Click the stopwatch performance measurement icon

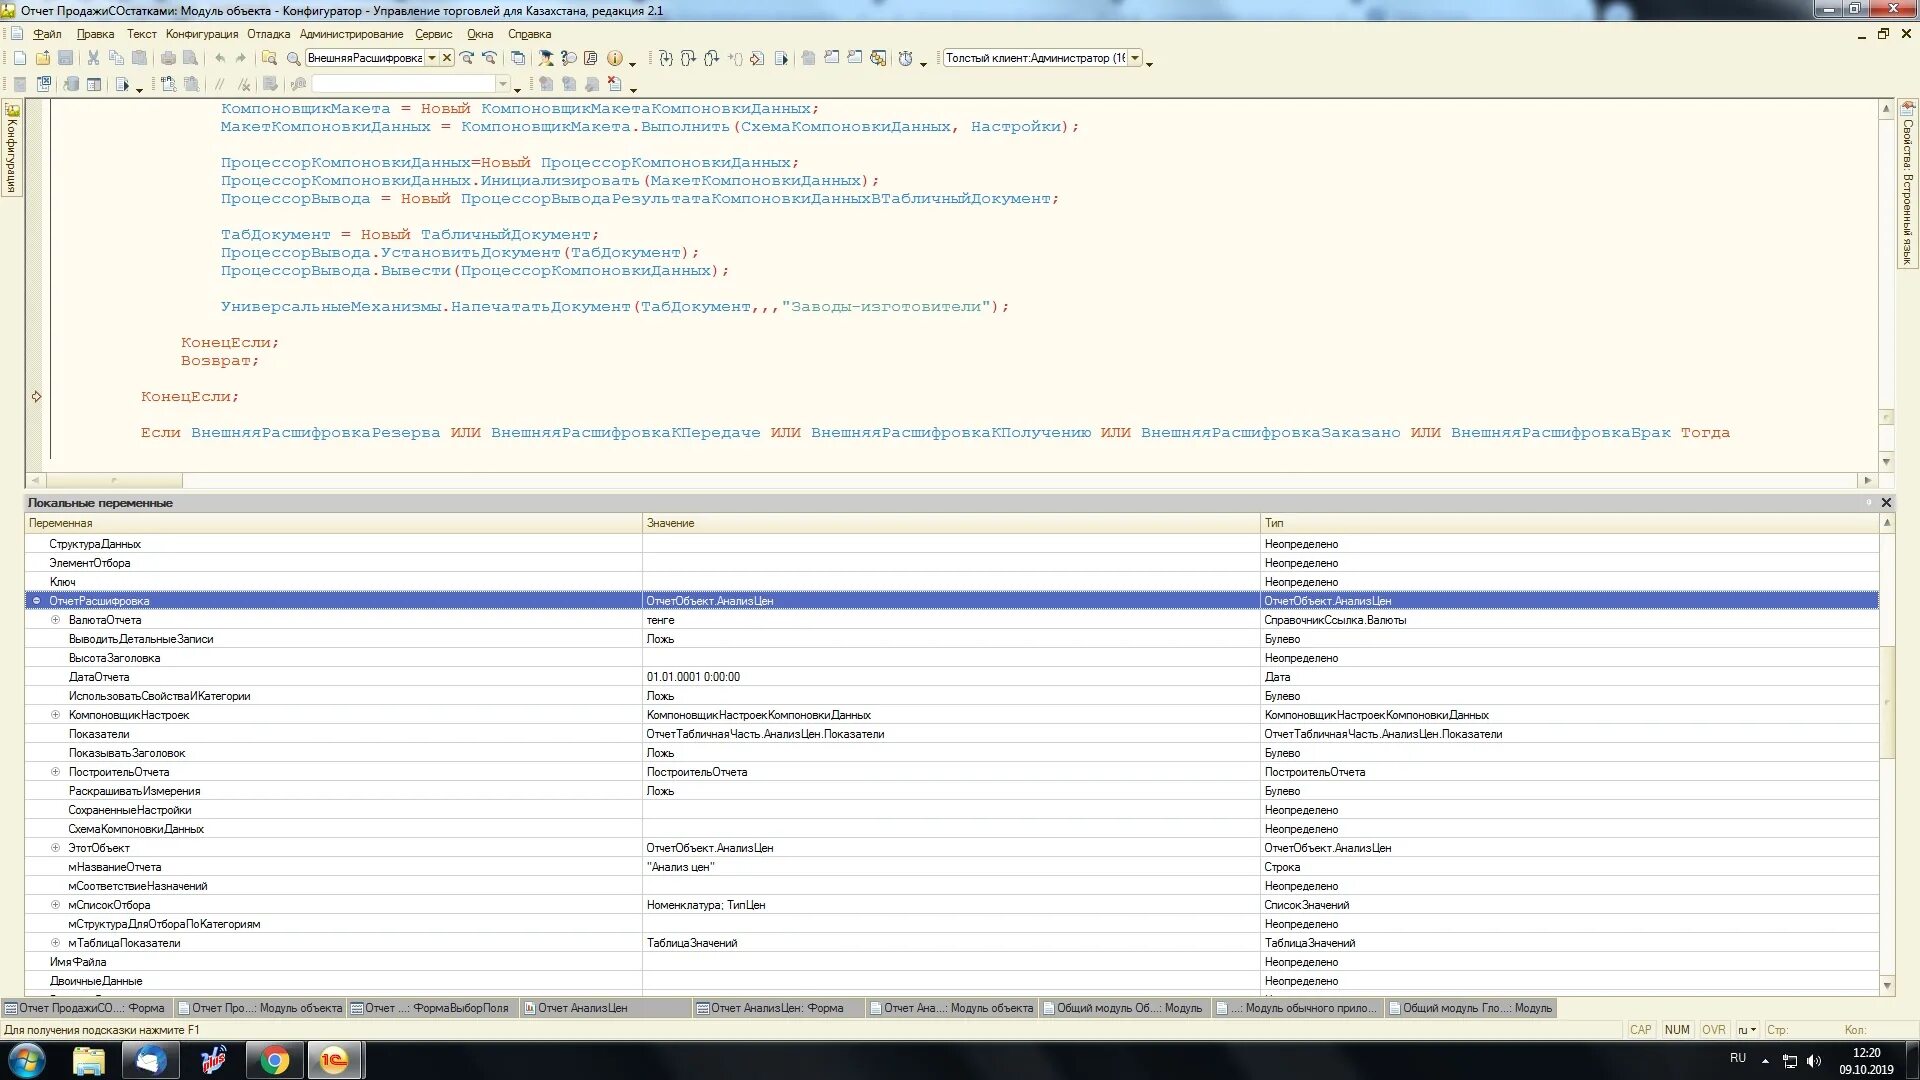(x=905, y=58)
